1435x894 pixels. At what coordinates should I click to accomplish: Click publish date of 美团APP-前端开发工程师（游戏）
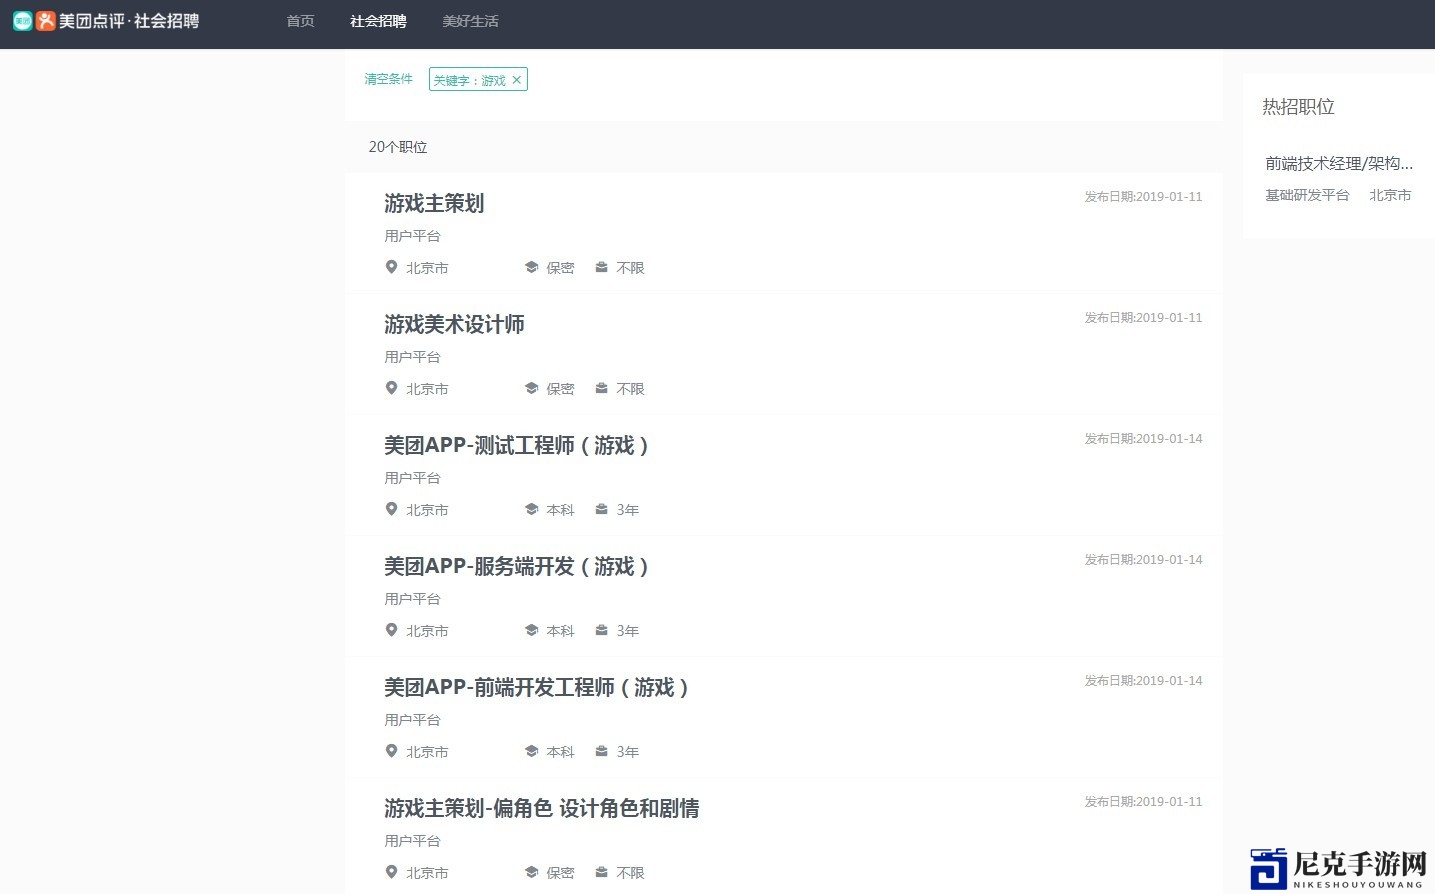1143,681
